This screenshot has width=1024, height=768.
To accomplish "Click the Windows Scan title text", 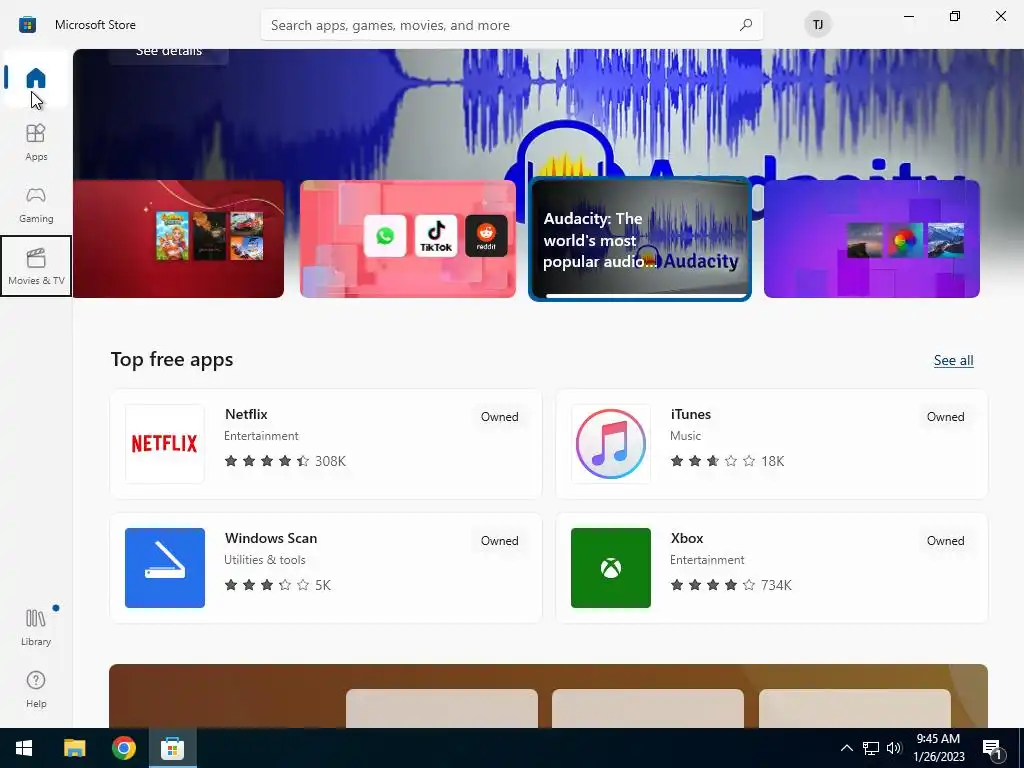I will (x=271, y=538).
